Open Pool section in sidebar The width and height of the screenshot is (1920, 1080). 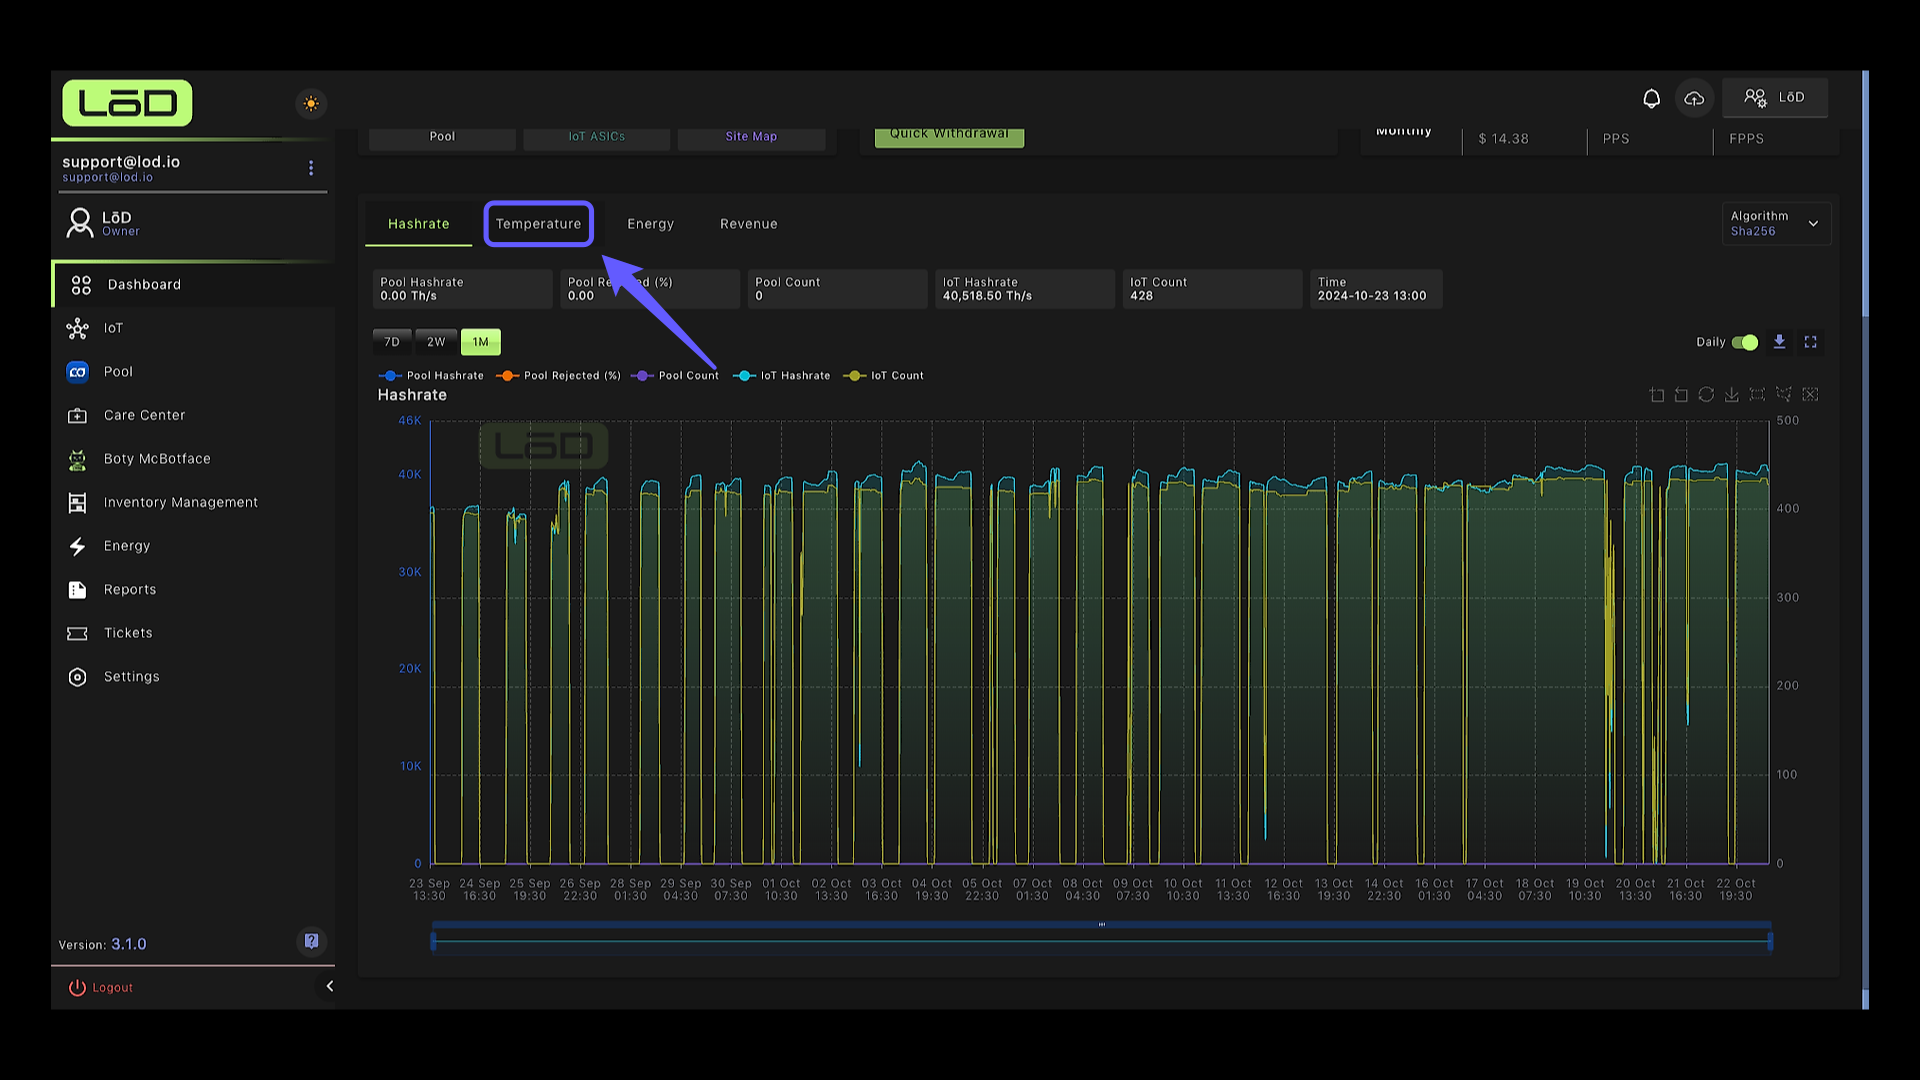tap(193, 372)
